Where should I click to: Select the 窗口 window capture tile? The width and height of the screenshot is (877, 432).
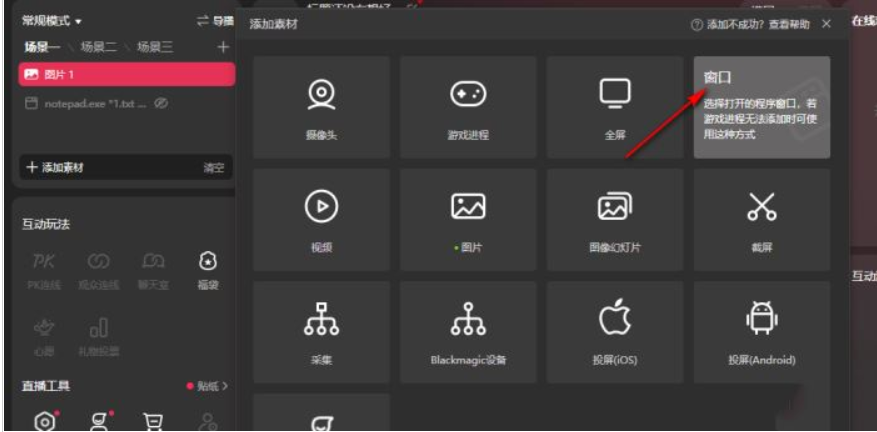[762, 107]
